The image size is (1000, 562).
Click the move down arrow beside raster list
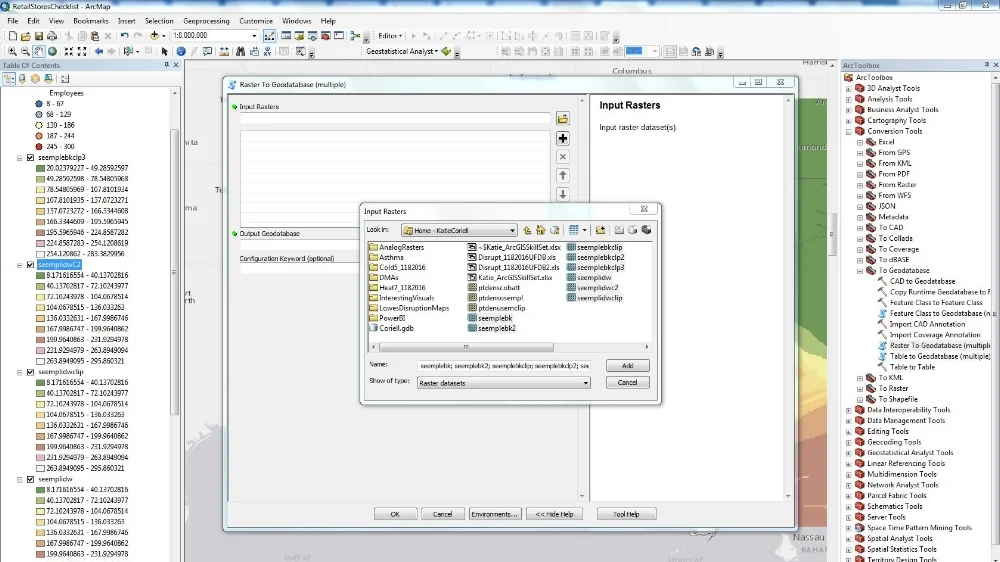click(562, 194)
